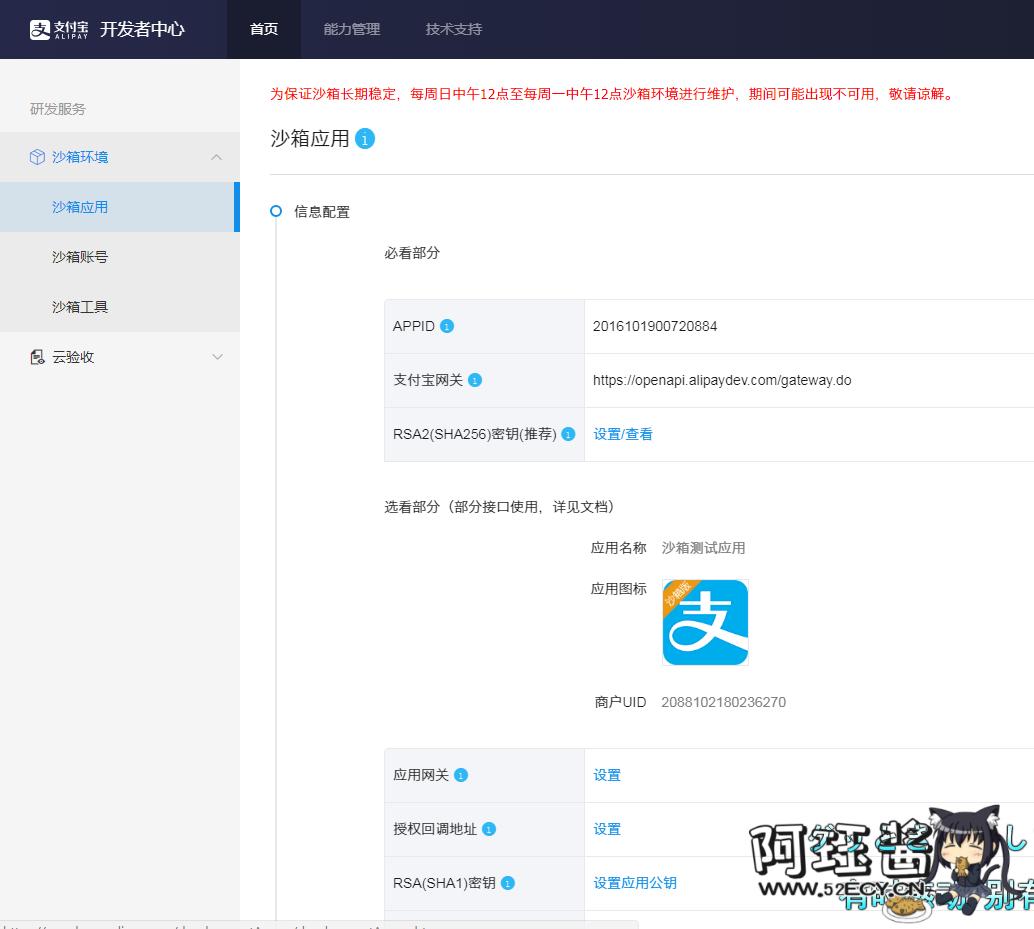Click the 研发服务 section label
This screenshot has width=1034, height=929.
(58, 109)
